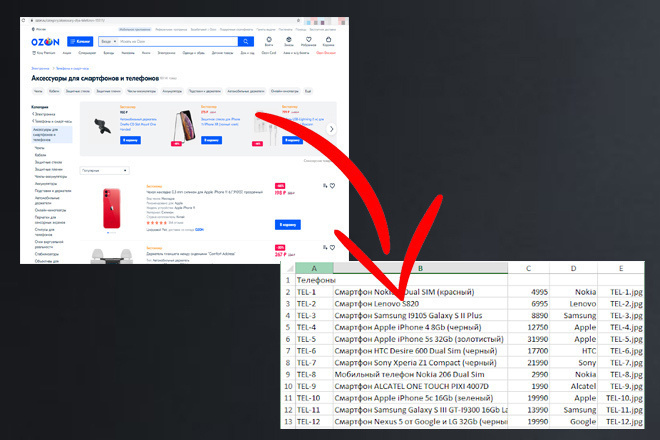Select Excel column B header

[420, 268]
